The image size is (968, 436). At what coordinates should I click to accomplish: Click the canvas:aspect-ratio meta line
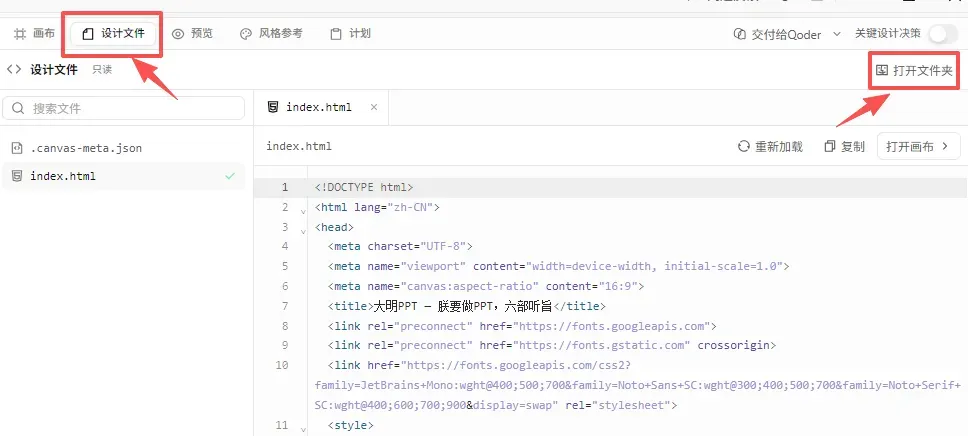coord(486,286)
